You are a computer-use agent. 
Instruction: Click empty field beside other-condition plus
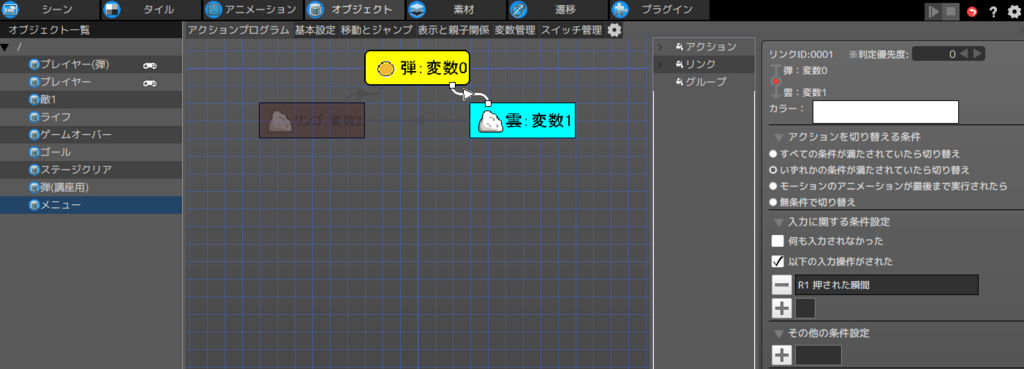(x=818, y=355)
